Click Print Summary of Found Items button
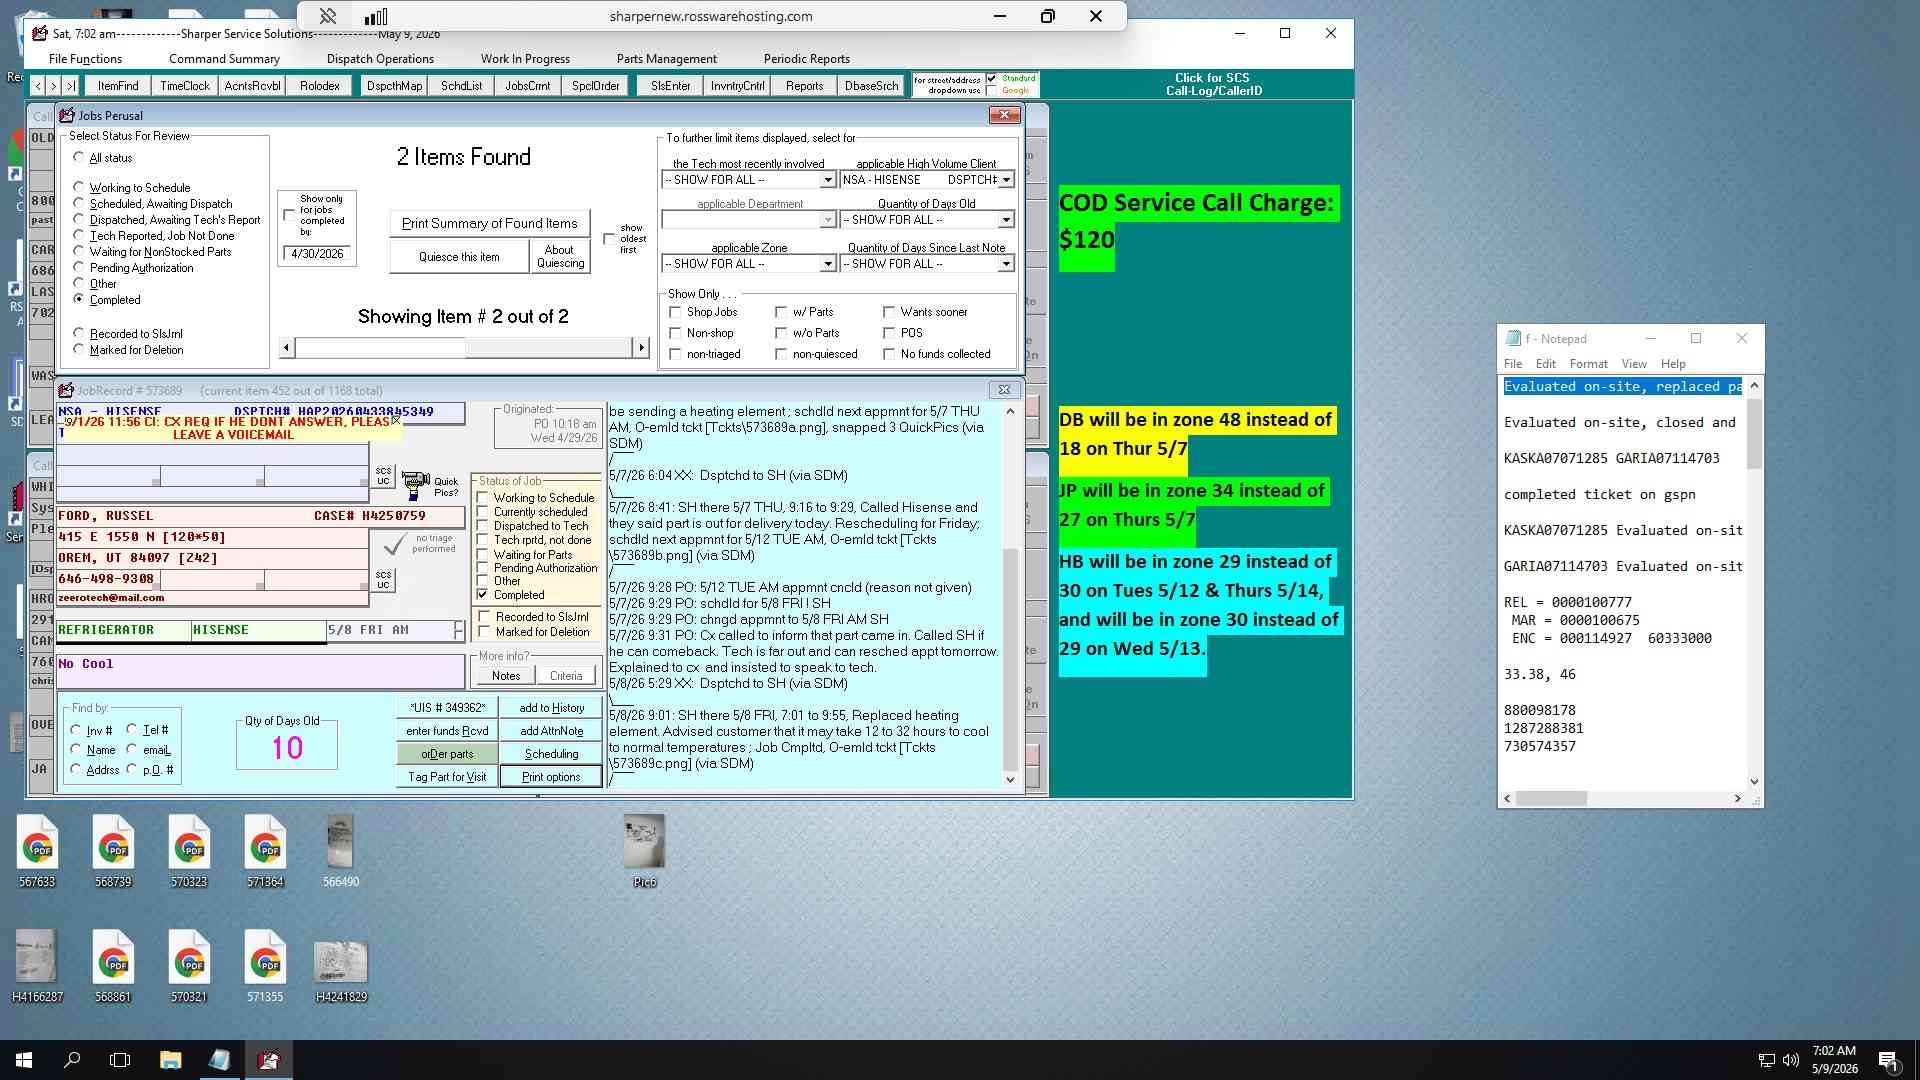Screen dimensions: 1920x1080 tap(489, 223)
